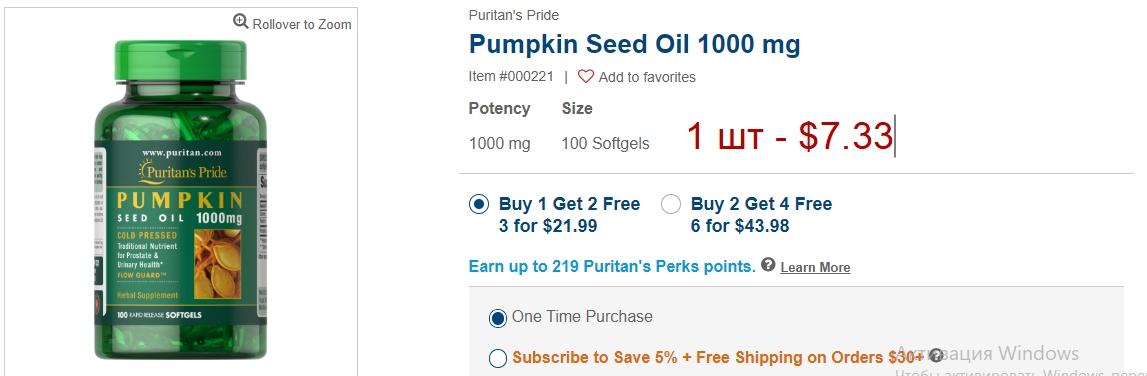The width and height of the screenshot is (1147, 376).
Task: Select the 100 Softgels size option
Action: click(x=605, y=143)
